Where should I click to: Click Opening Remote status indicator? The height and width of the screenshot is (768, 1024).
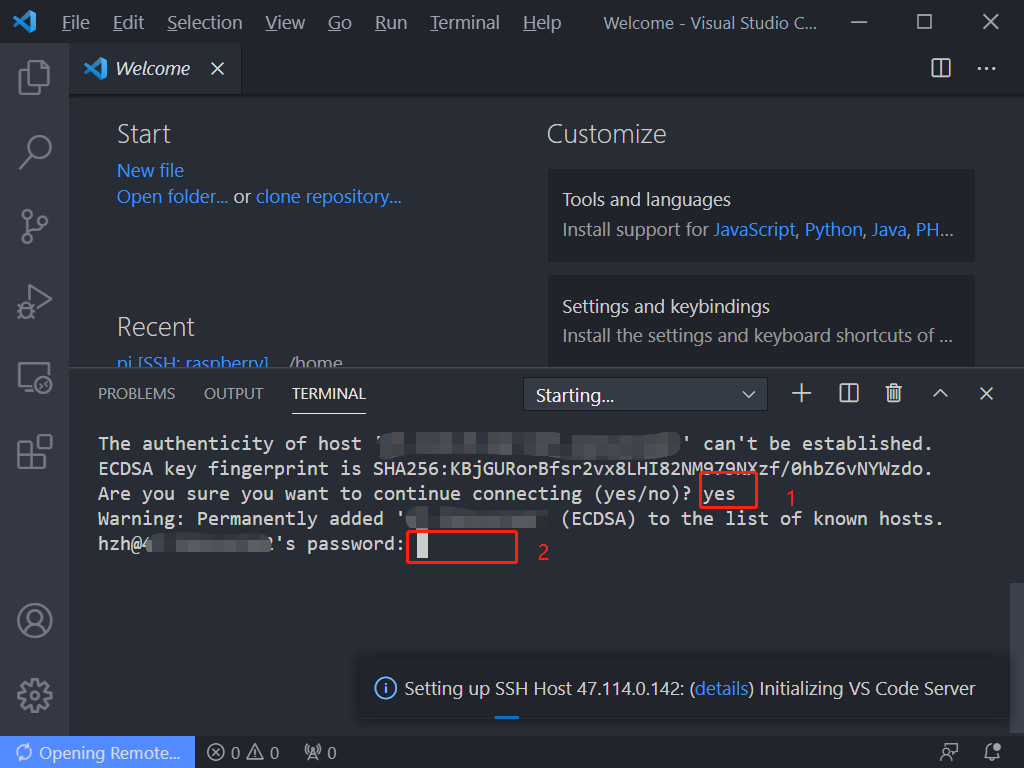click(x=97, y=752)
